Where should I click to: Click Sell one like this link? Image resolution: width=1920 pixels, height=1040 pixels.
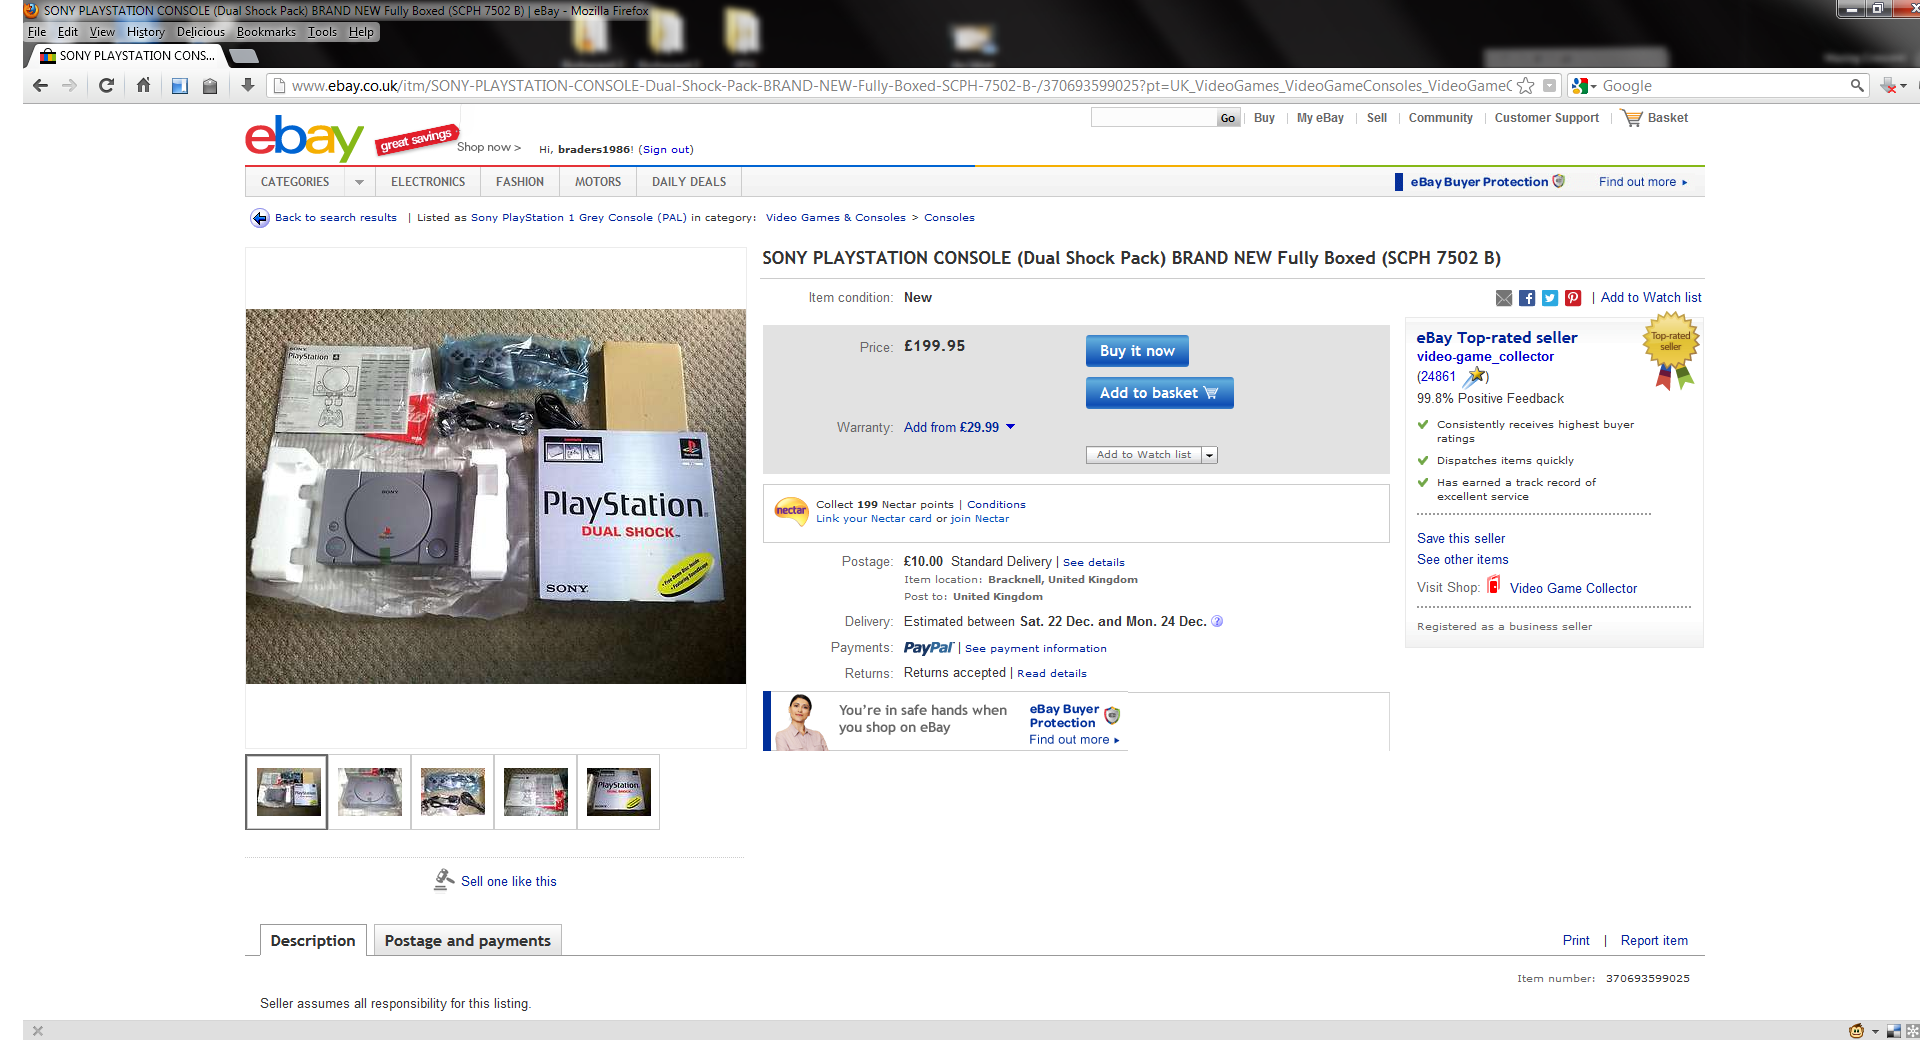click(508, 881)
